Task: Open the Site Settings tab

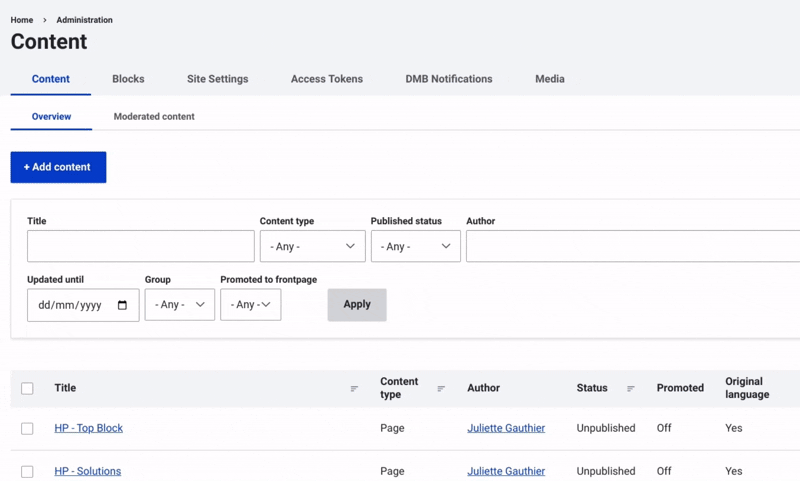Action: tap(217, 79)
